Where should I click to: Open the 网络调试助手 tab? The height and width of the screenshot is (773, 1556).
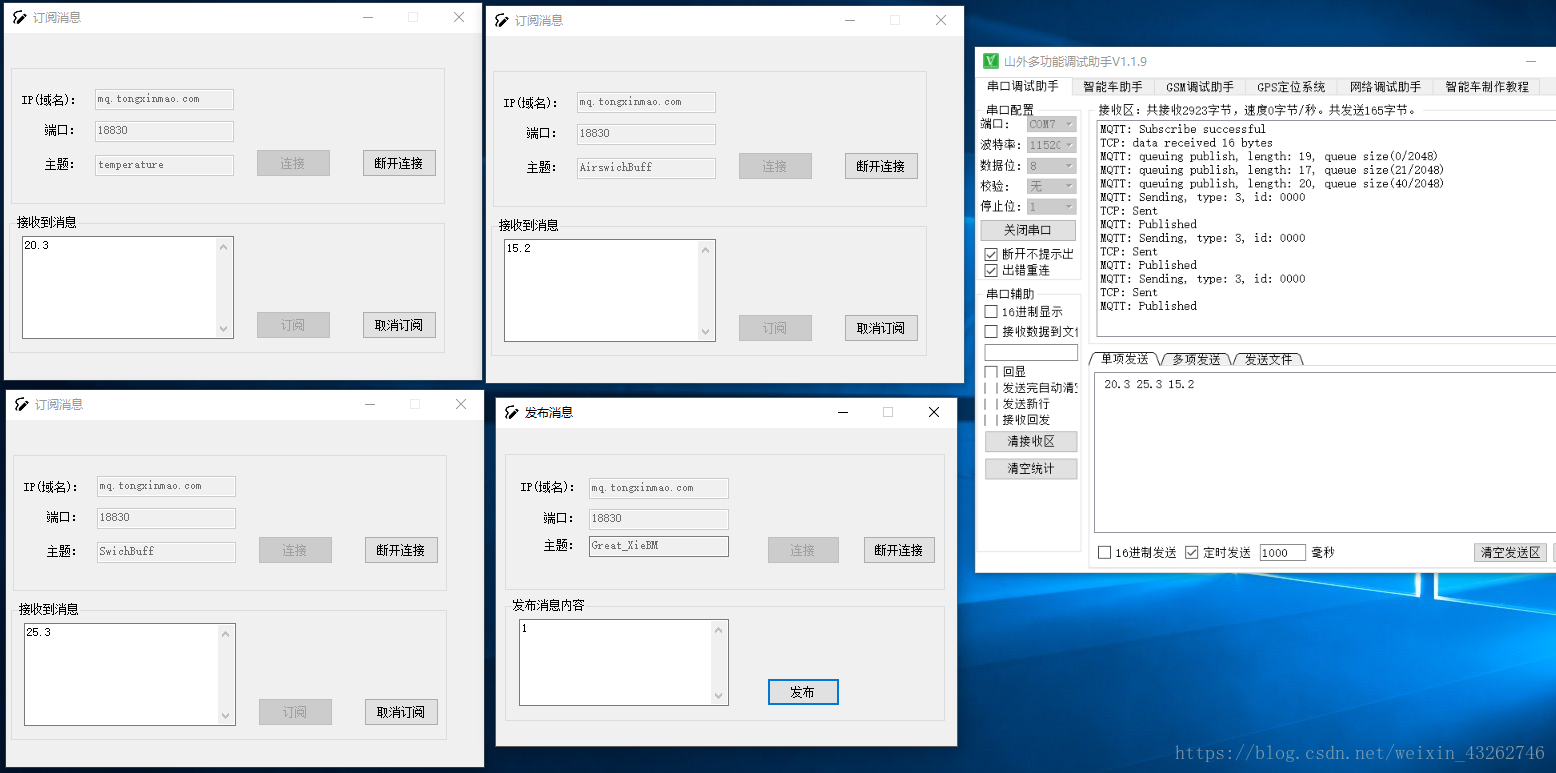click(x=1385, y=87)
